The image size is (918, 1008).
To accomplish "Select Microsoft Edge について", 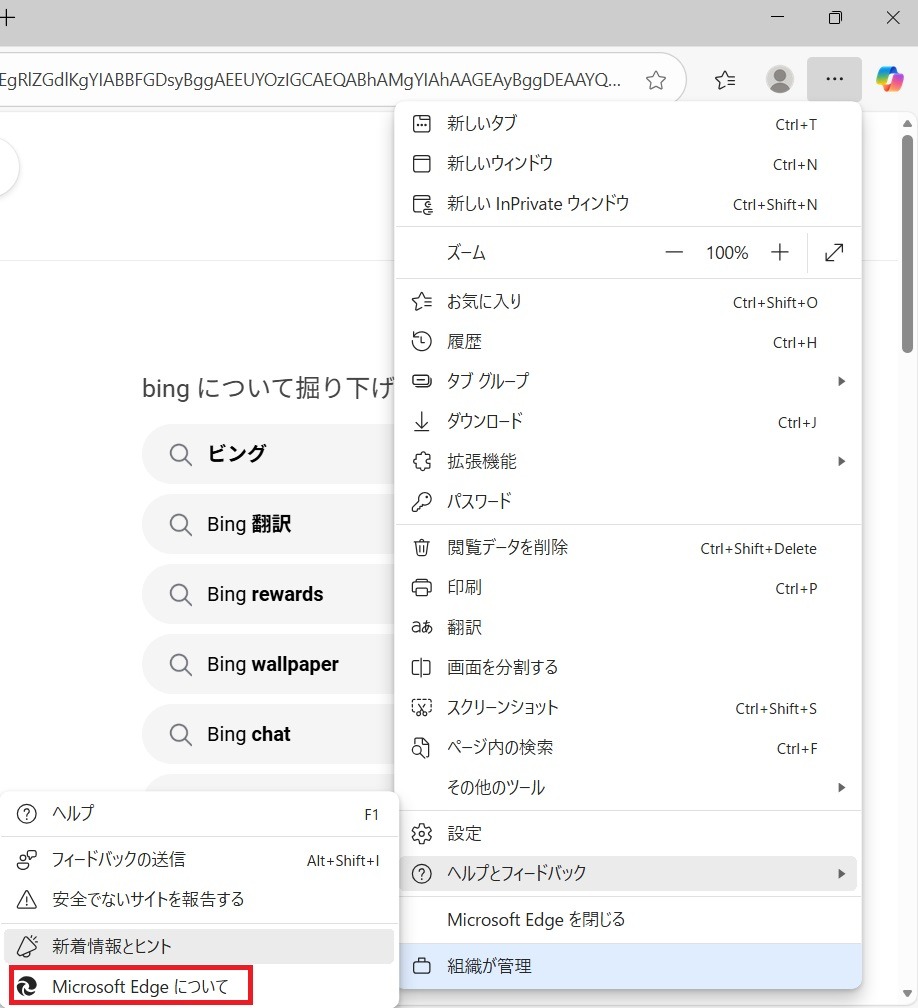I will (140, 987).
